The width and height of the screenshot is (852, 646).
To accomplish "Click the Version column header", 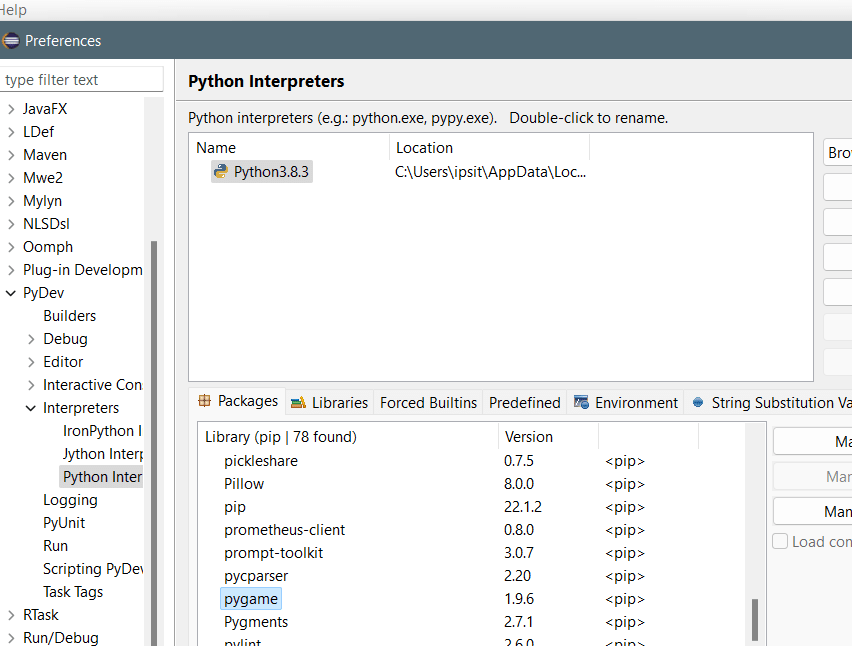I will pos(529,437).
